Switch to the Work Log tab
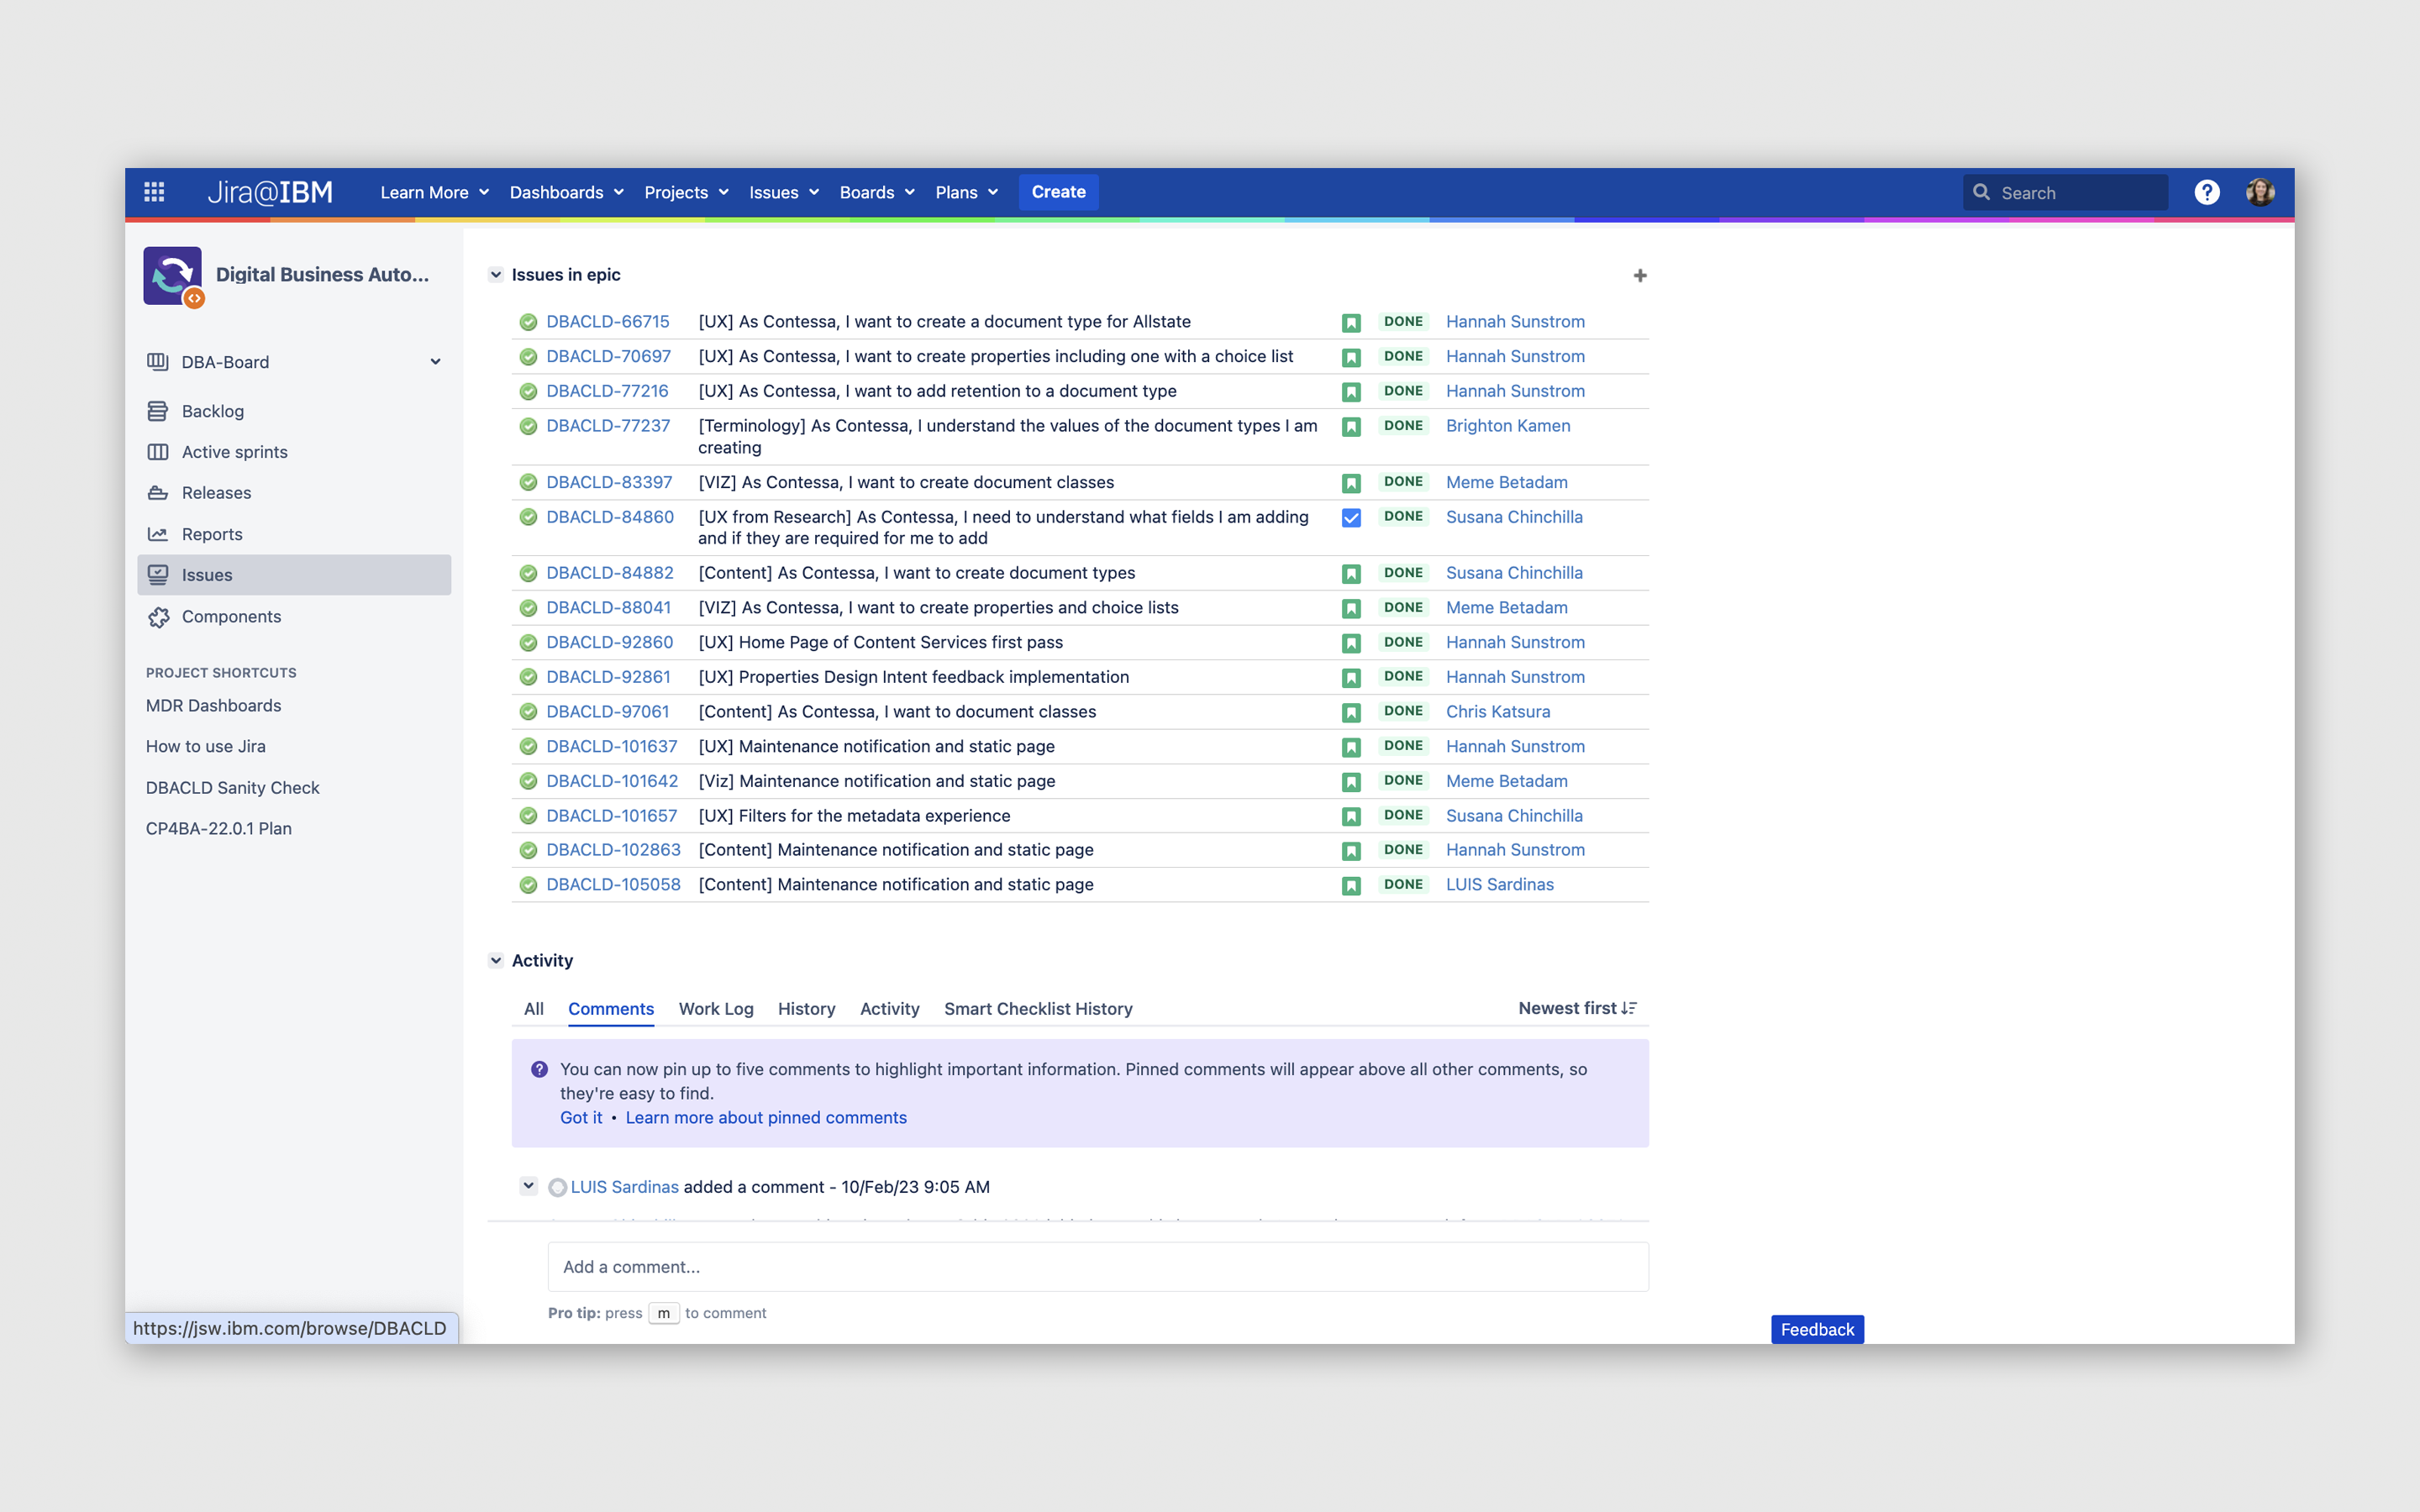 [716, 1009]
